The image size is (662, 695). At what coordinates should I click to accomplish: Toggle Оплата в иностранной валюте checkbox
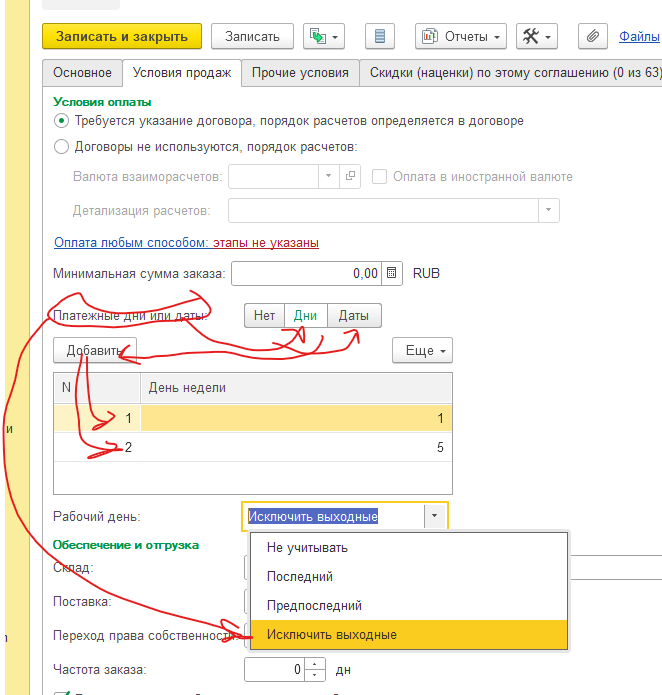380,176
